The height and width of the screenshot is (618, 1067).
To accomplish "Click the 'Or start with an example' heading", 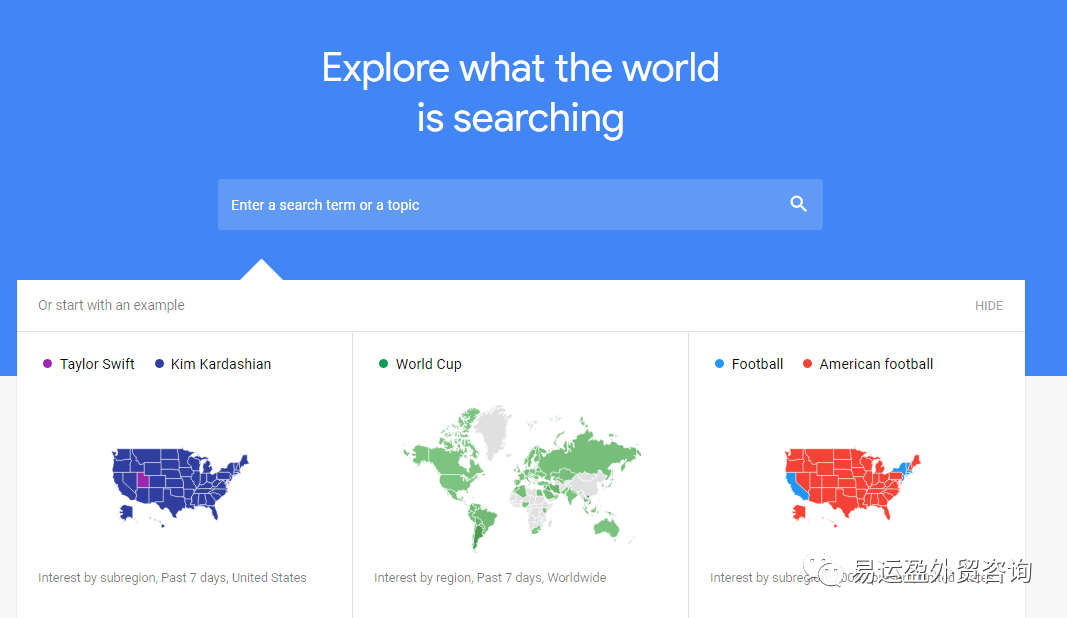I will (111, 305).
